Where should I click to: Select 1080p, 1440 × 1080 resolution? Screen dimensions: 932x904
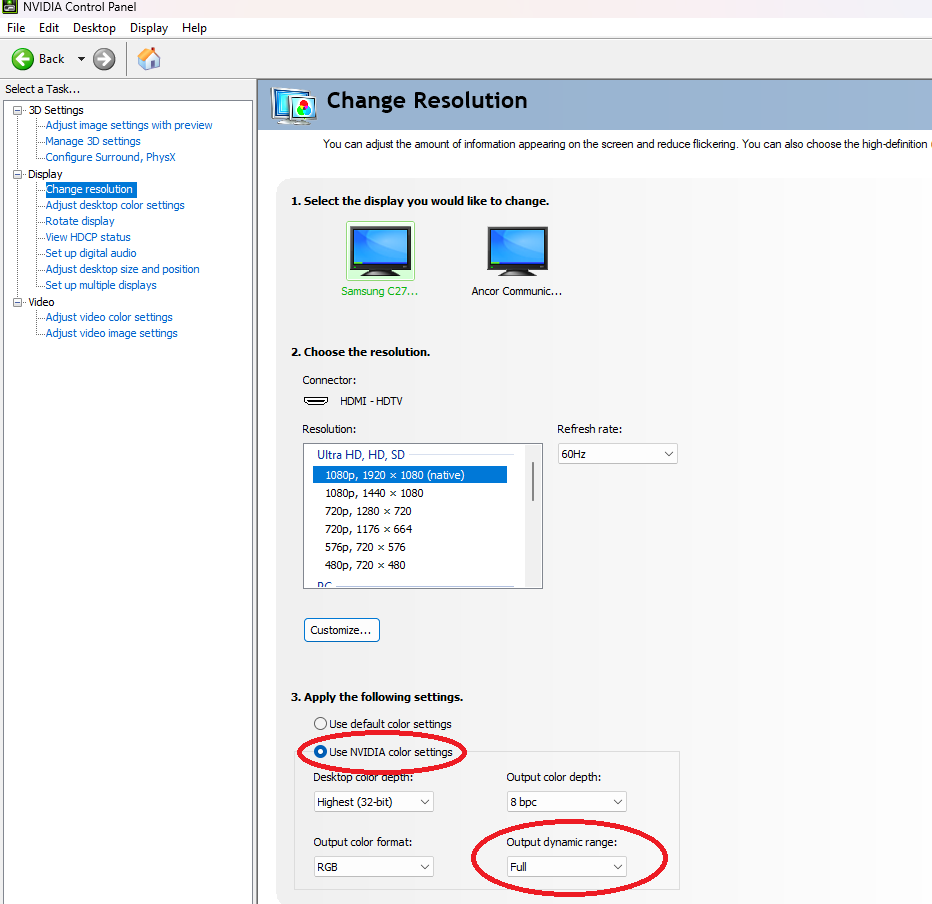coord(374,493)
